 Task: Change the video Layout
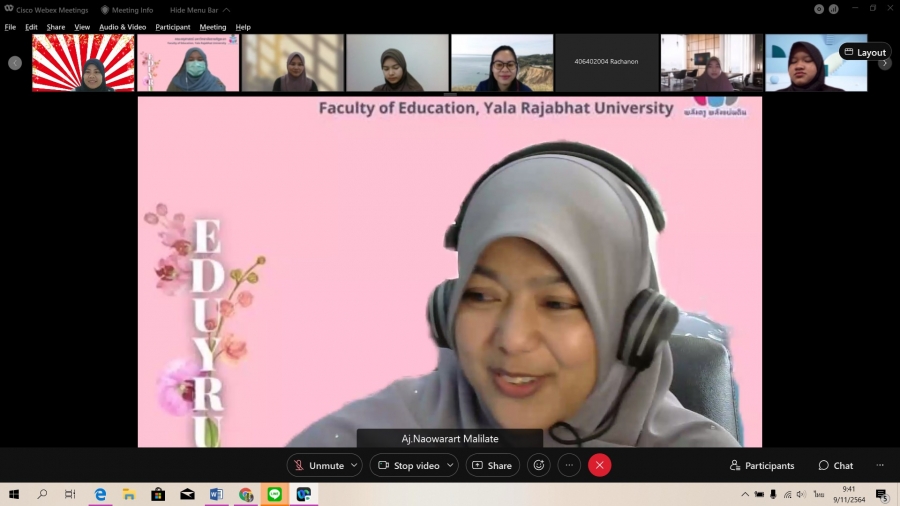pyautogui.click(x=865, y=52)
